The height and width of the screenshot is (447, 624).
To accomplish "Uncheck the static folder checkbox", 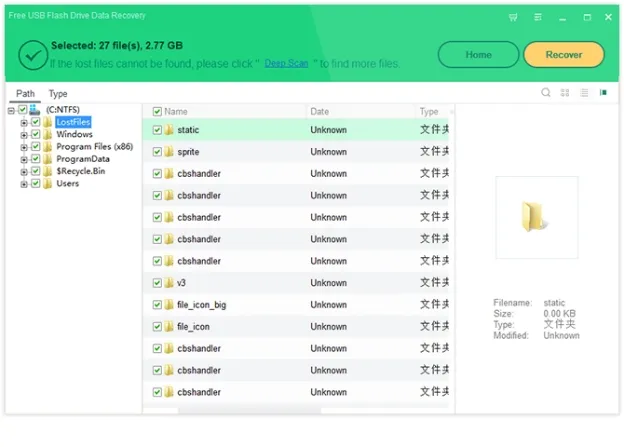I will [157, 130].
